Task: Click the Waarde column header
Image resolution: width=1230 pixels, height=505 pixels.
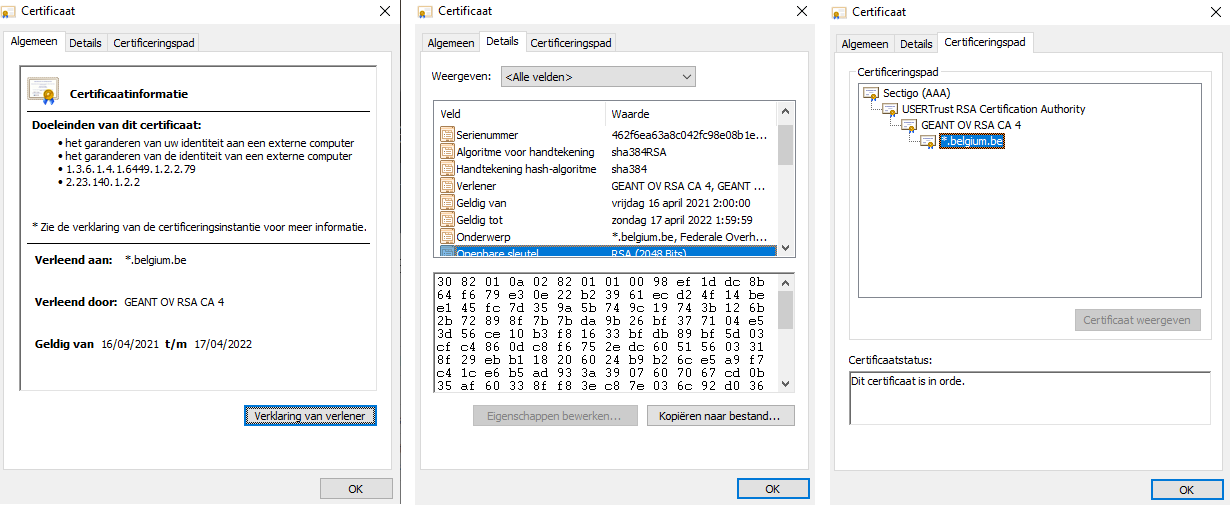Action: click(690, 114)
